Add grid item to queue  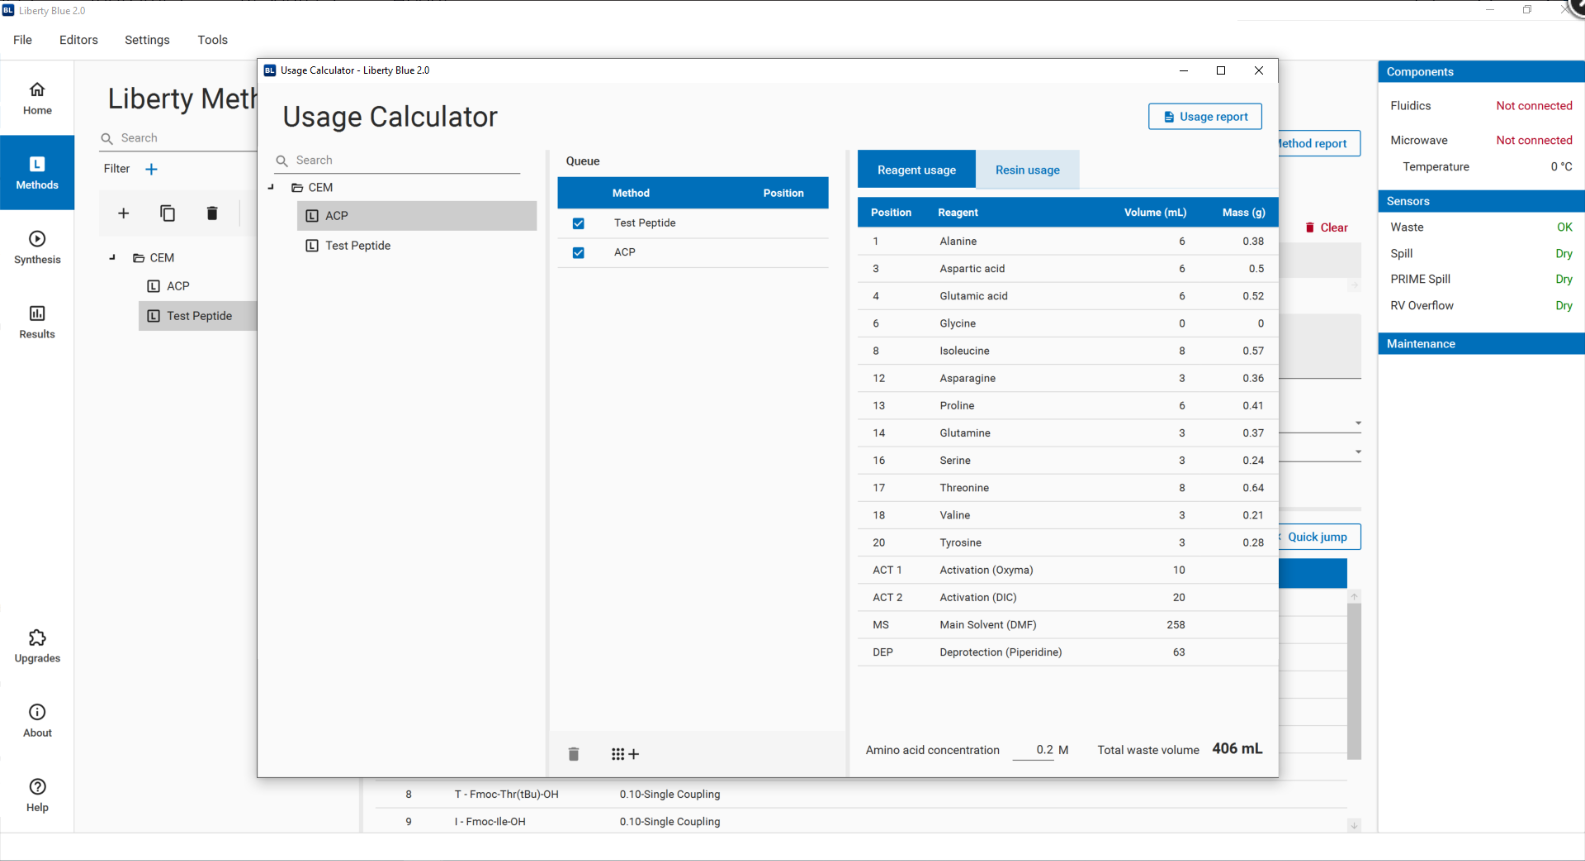625,754
